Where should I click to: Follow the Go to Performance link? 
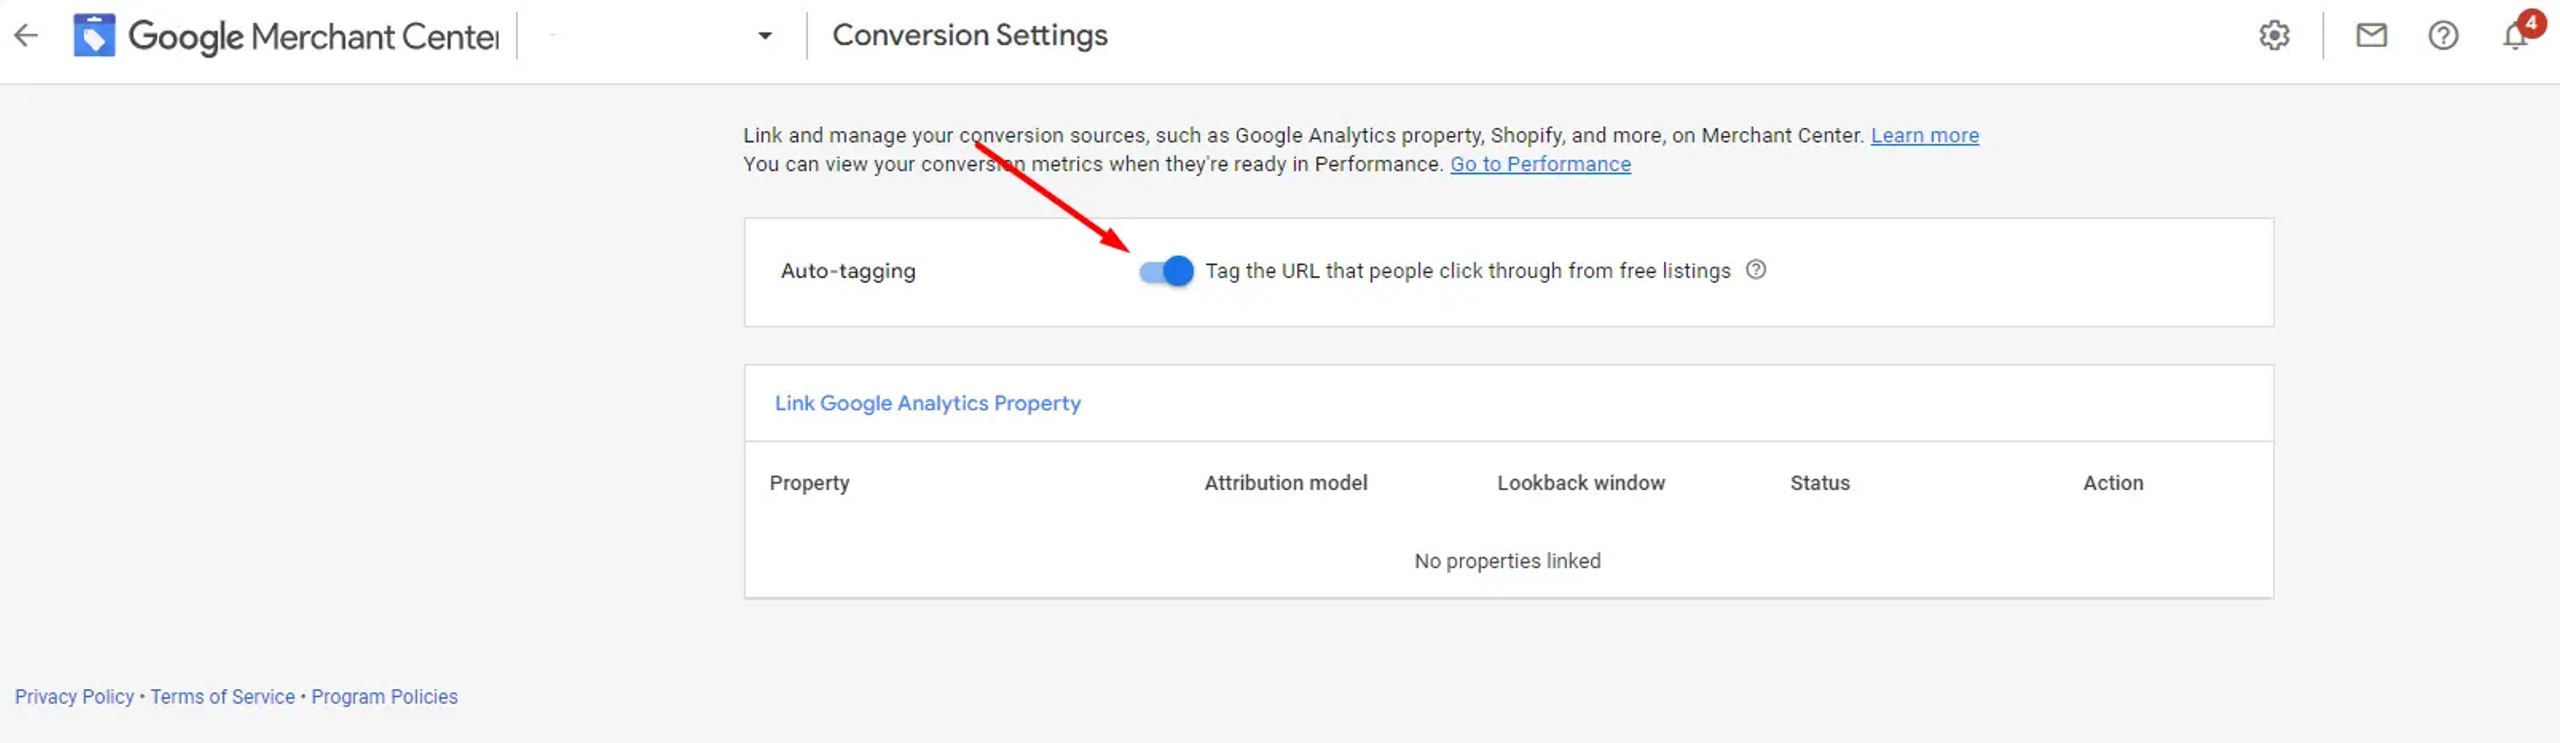click(1540, 164)
